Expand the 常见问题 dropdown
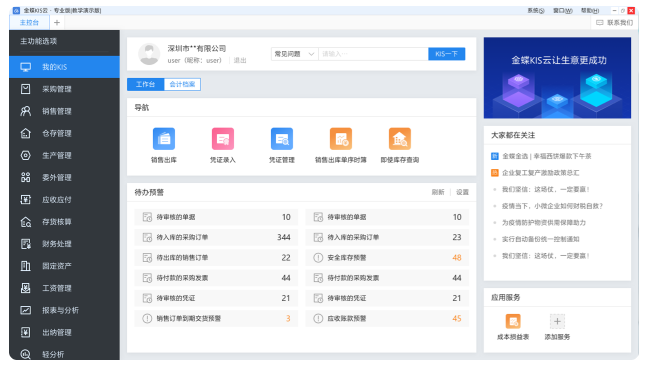This screenshot has width=645, height=370. click(x=295, y=54)
